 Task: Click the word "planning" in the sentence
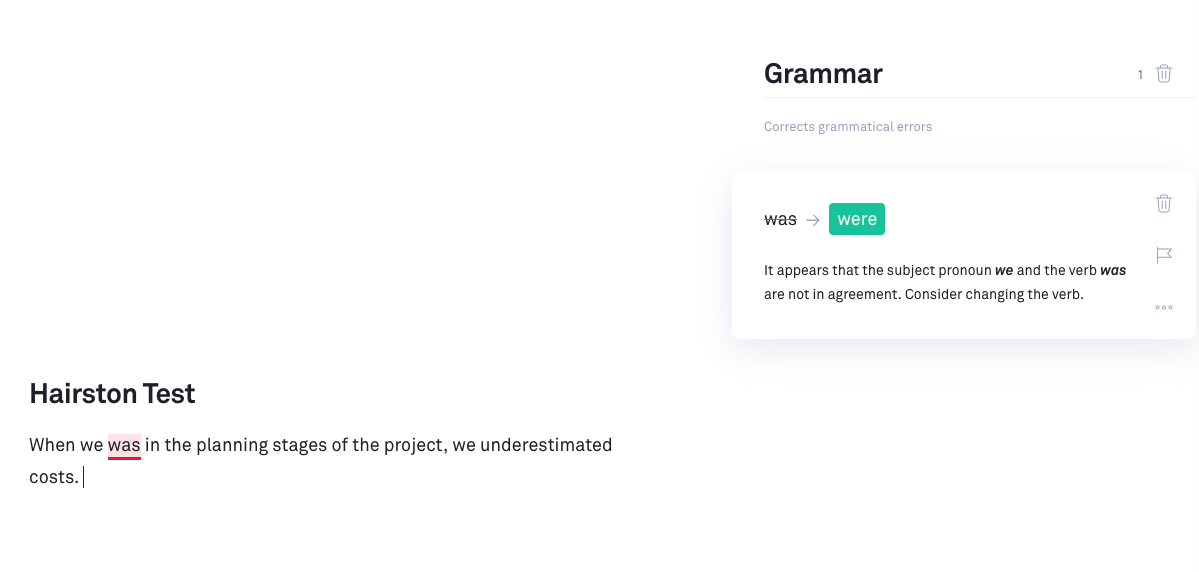pyautogui.click(x=230, y=445)
